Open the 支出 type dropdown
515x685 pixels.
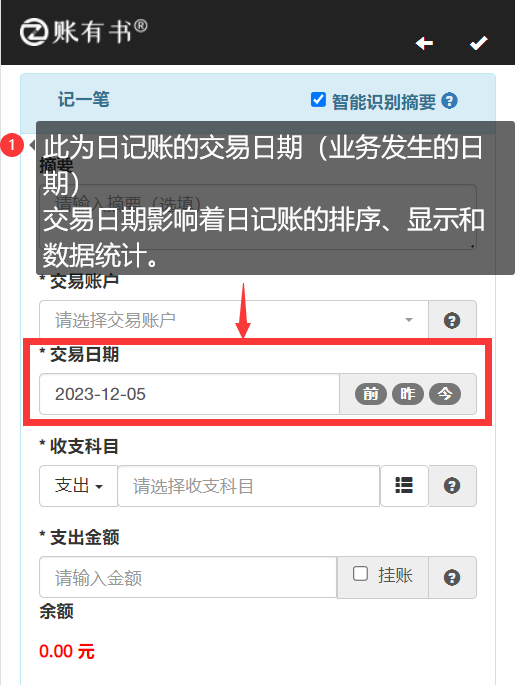click(x=79, y=486)
